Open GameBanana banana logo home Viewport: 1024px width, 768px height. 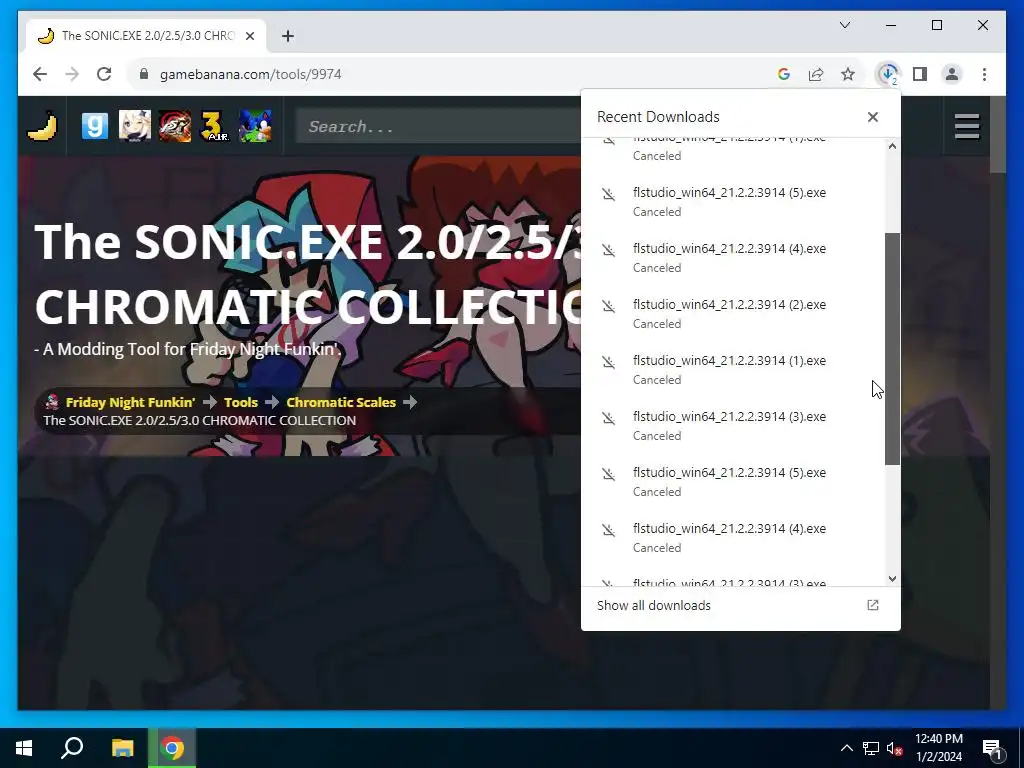coord(42,126)
